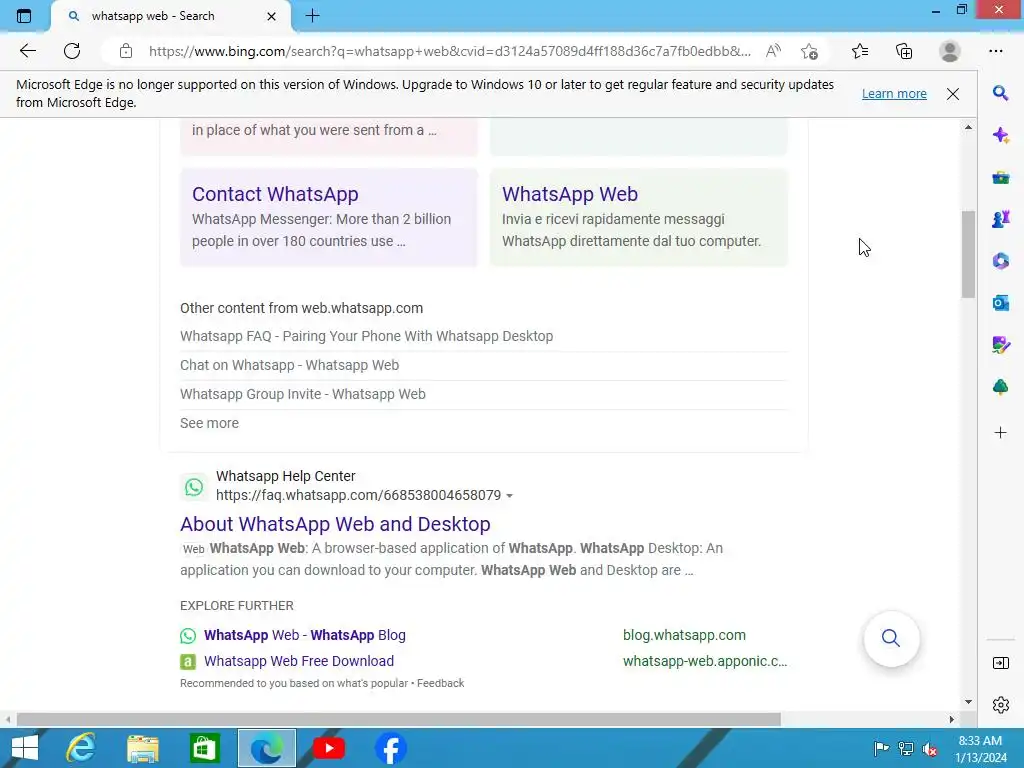Open About WhatsApp Web and Desktop result
Image resolution: width=1024 pixels, height=768 pixels.
point(335,524)
